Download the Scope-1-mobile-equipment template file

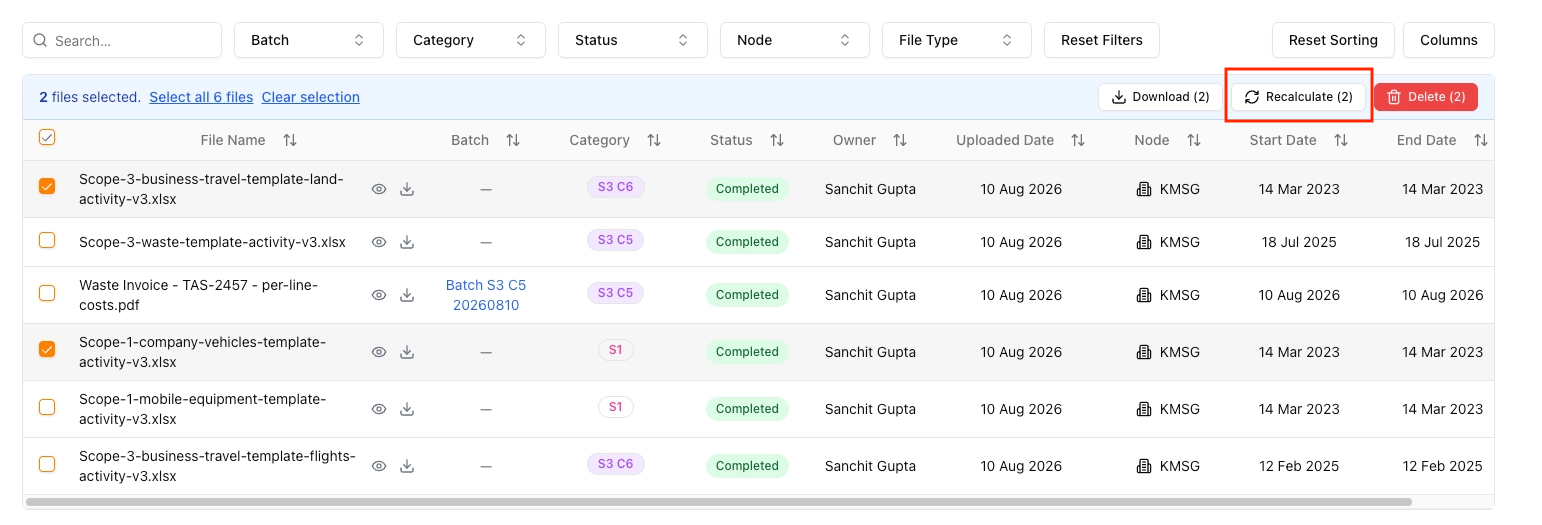pyautogui.click(x=407, y=409)
